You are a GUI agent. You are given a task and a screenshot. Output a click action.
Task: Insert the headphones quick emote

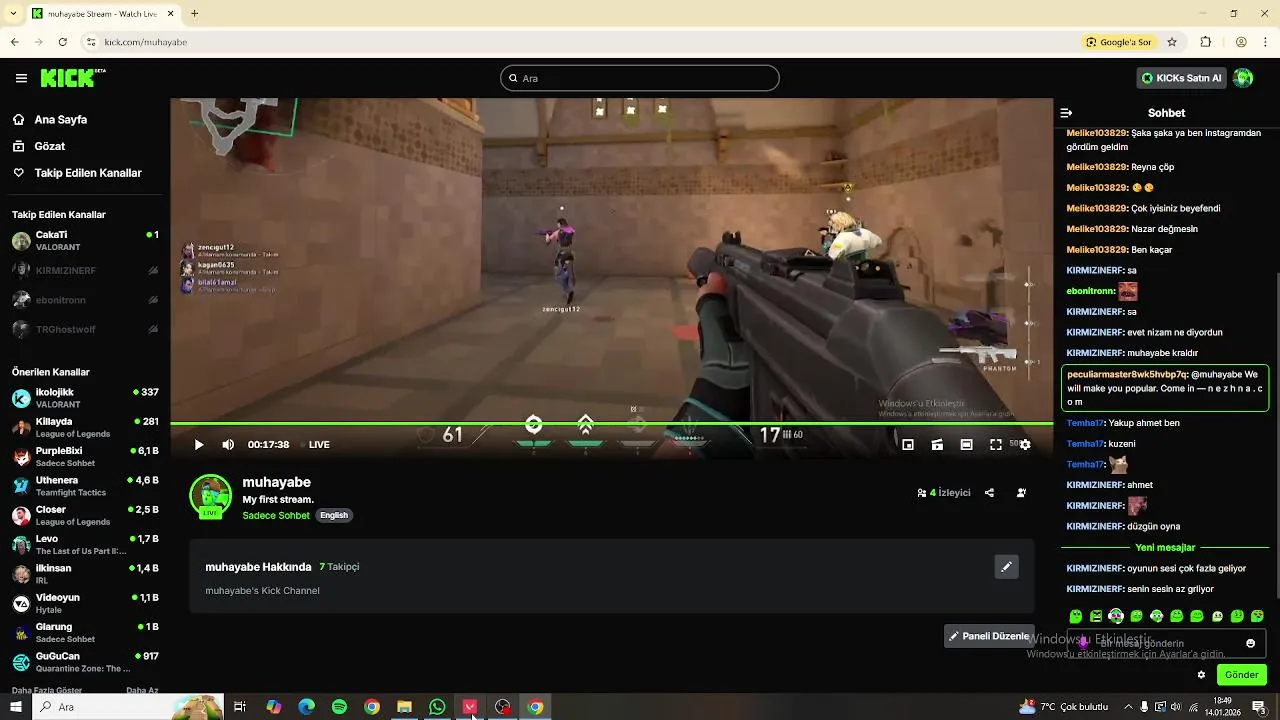(x=1116, y=616)
